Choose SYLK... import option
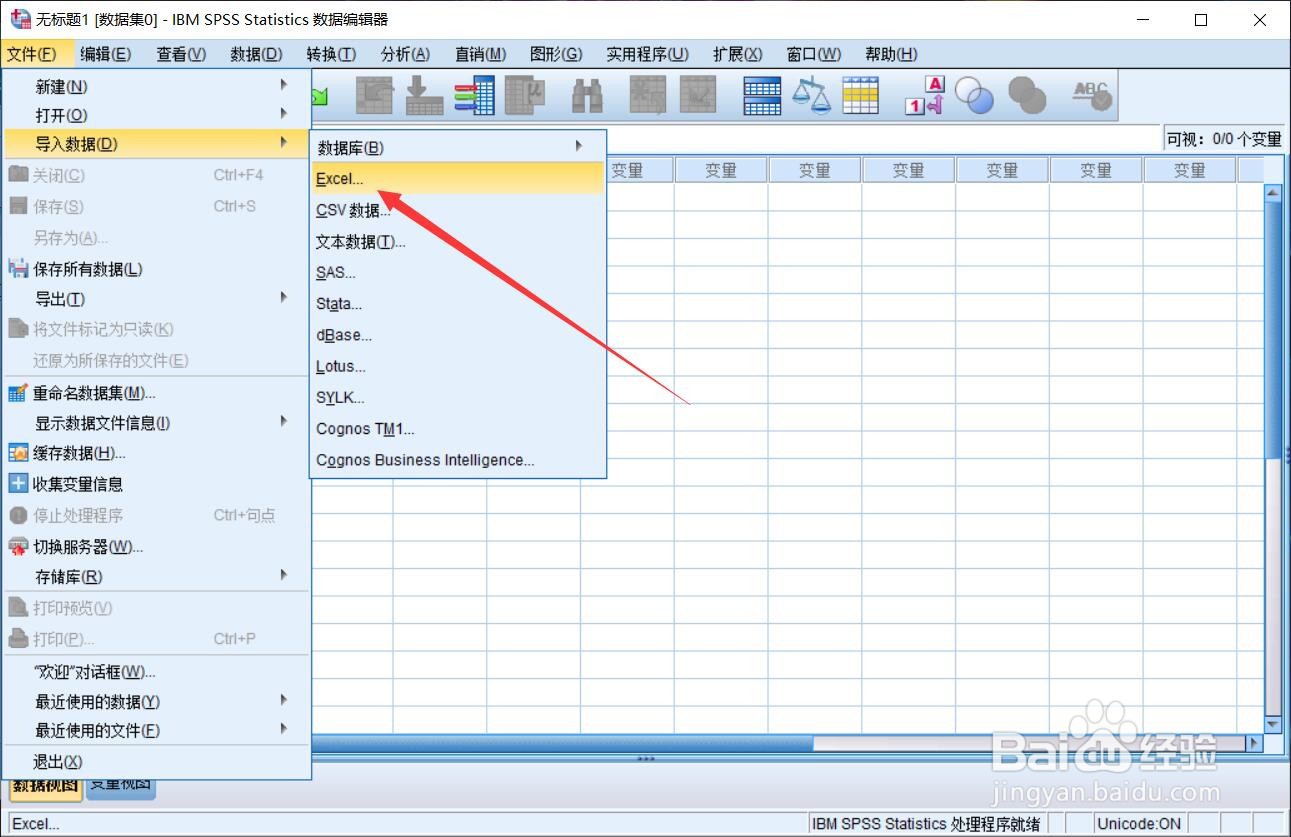 tap(458, 397)
